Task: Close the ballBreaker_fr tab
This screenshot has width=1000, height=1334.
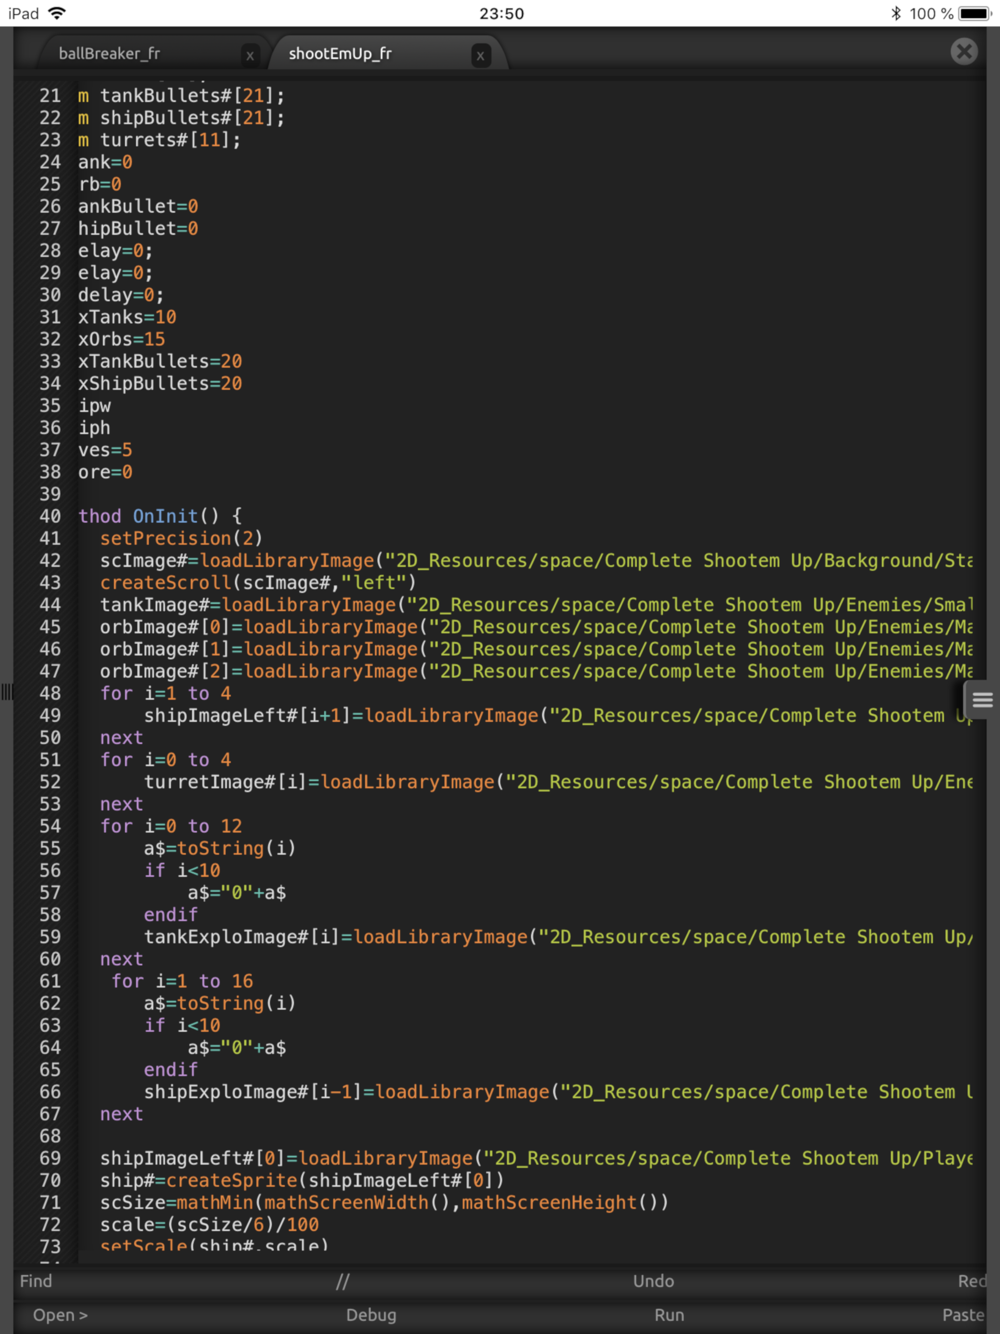Action: (x=250, y=55)
